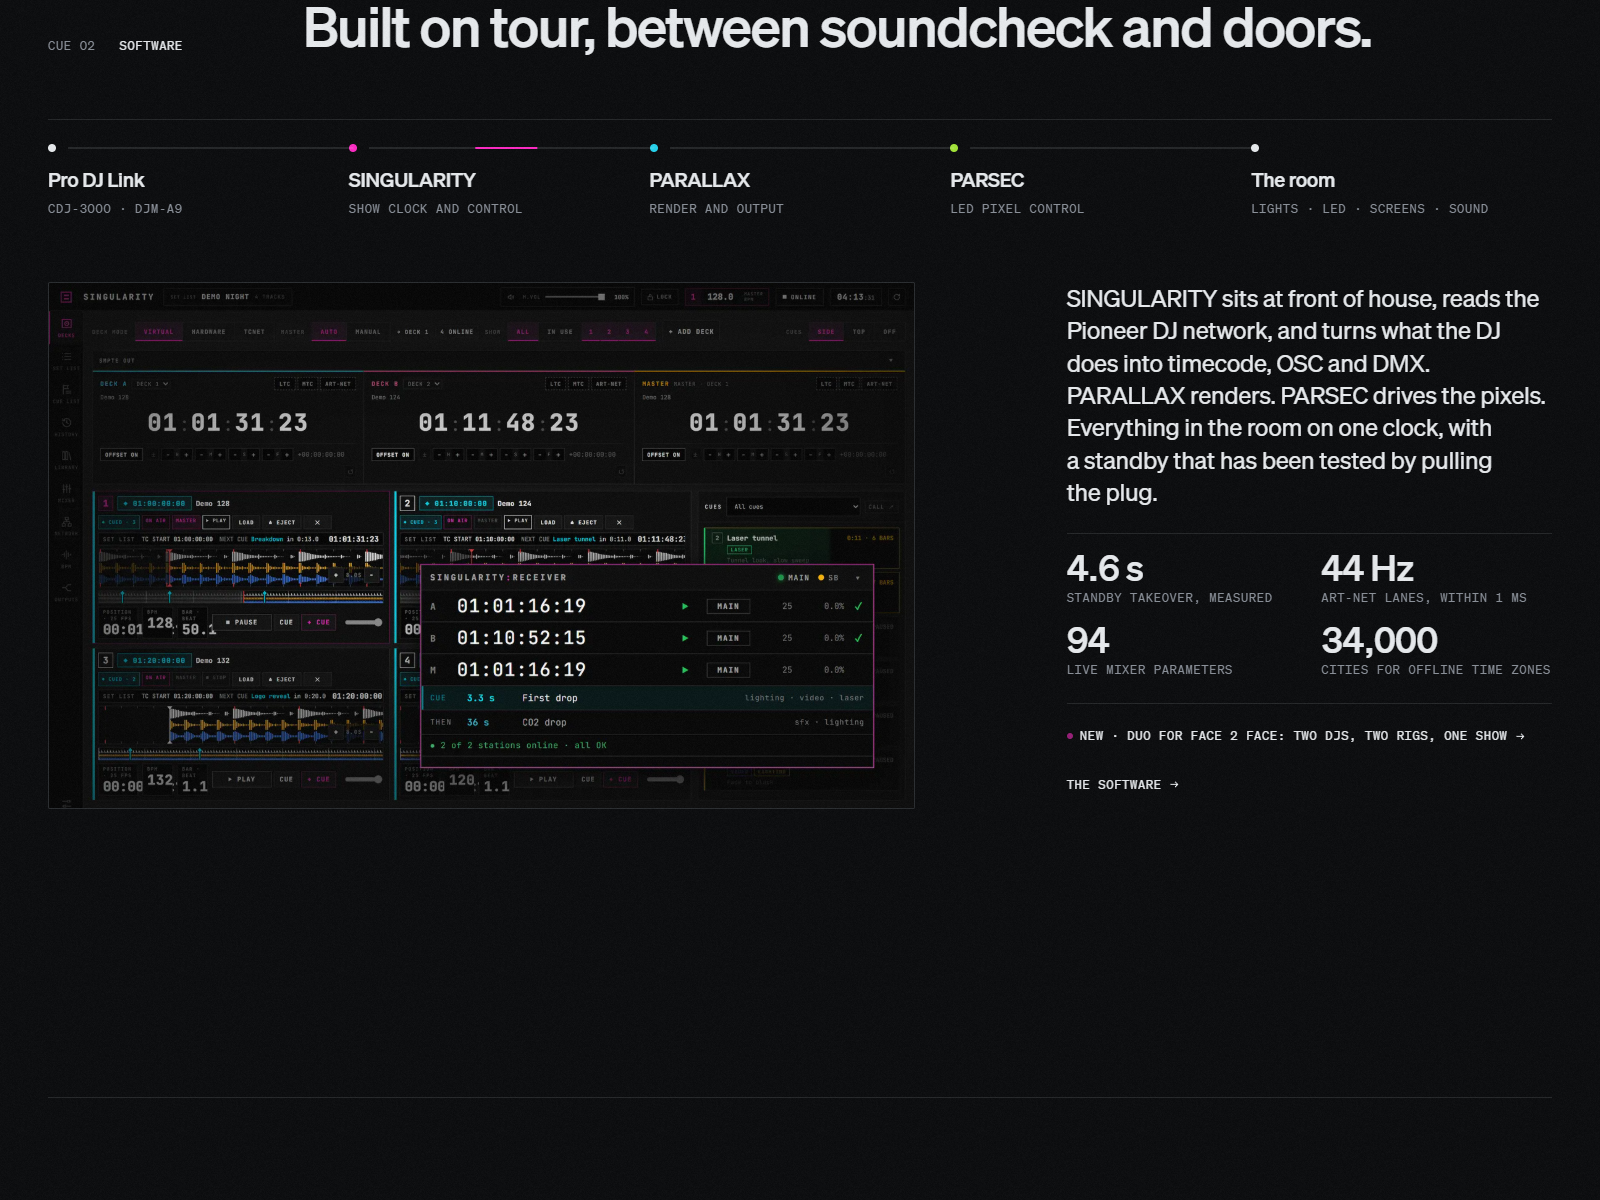The width and height of the screenshot is (1600, 1200).
Task: Select the HARDWARE deck mode tab
Action: 208,332
